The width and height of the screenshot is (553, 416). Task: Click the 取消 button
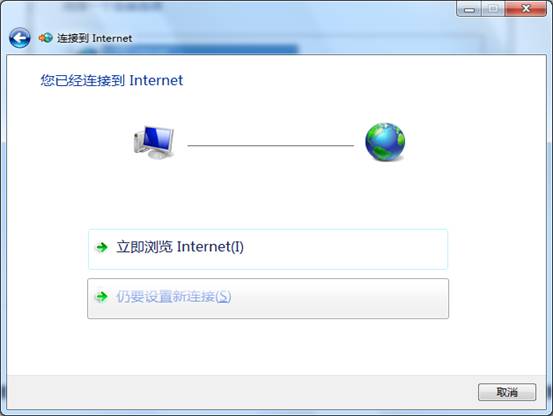click(507, 392)
